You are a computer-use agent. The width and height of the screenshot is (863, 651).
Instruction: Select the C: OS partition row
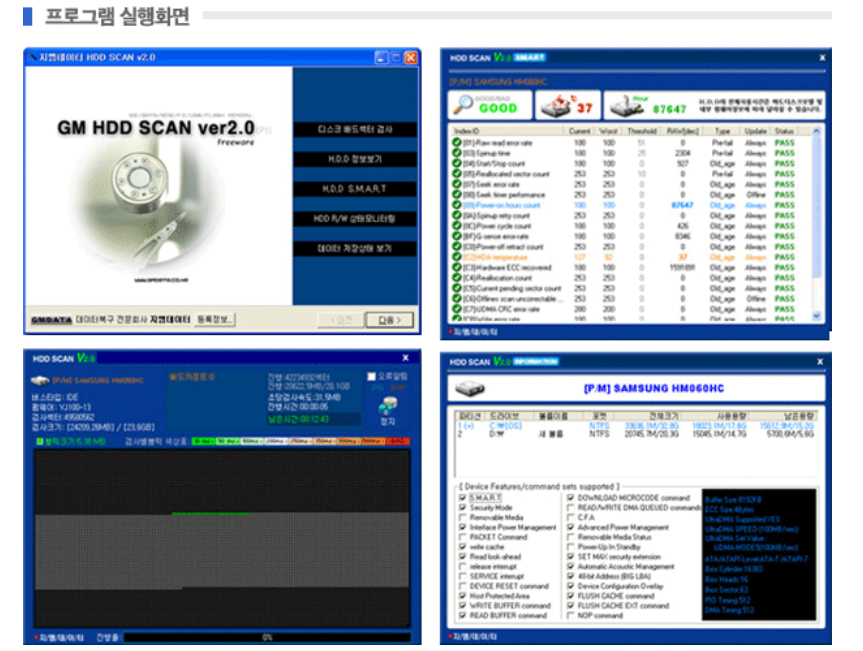[x=637, y=426]
